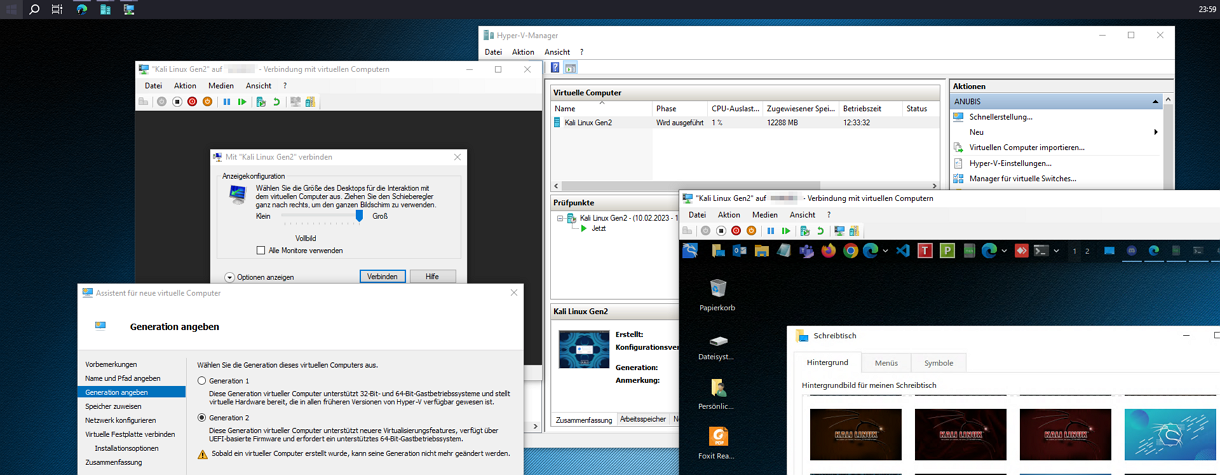Click the Turn Off stop icon in the VM window behind the connect dialog
This screenshot has height=475, width=1220.
coord(177,102)
